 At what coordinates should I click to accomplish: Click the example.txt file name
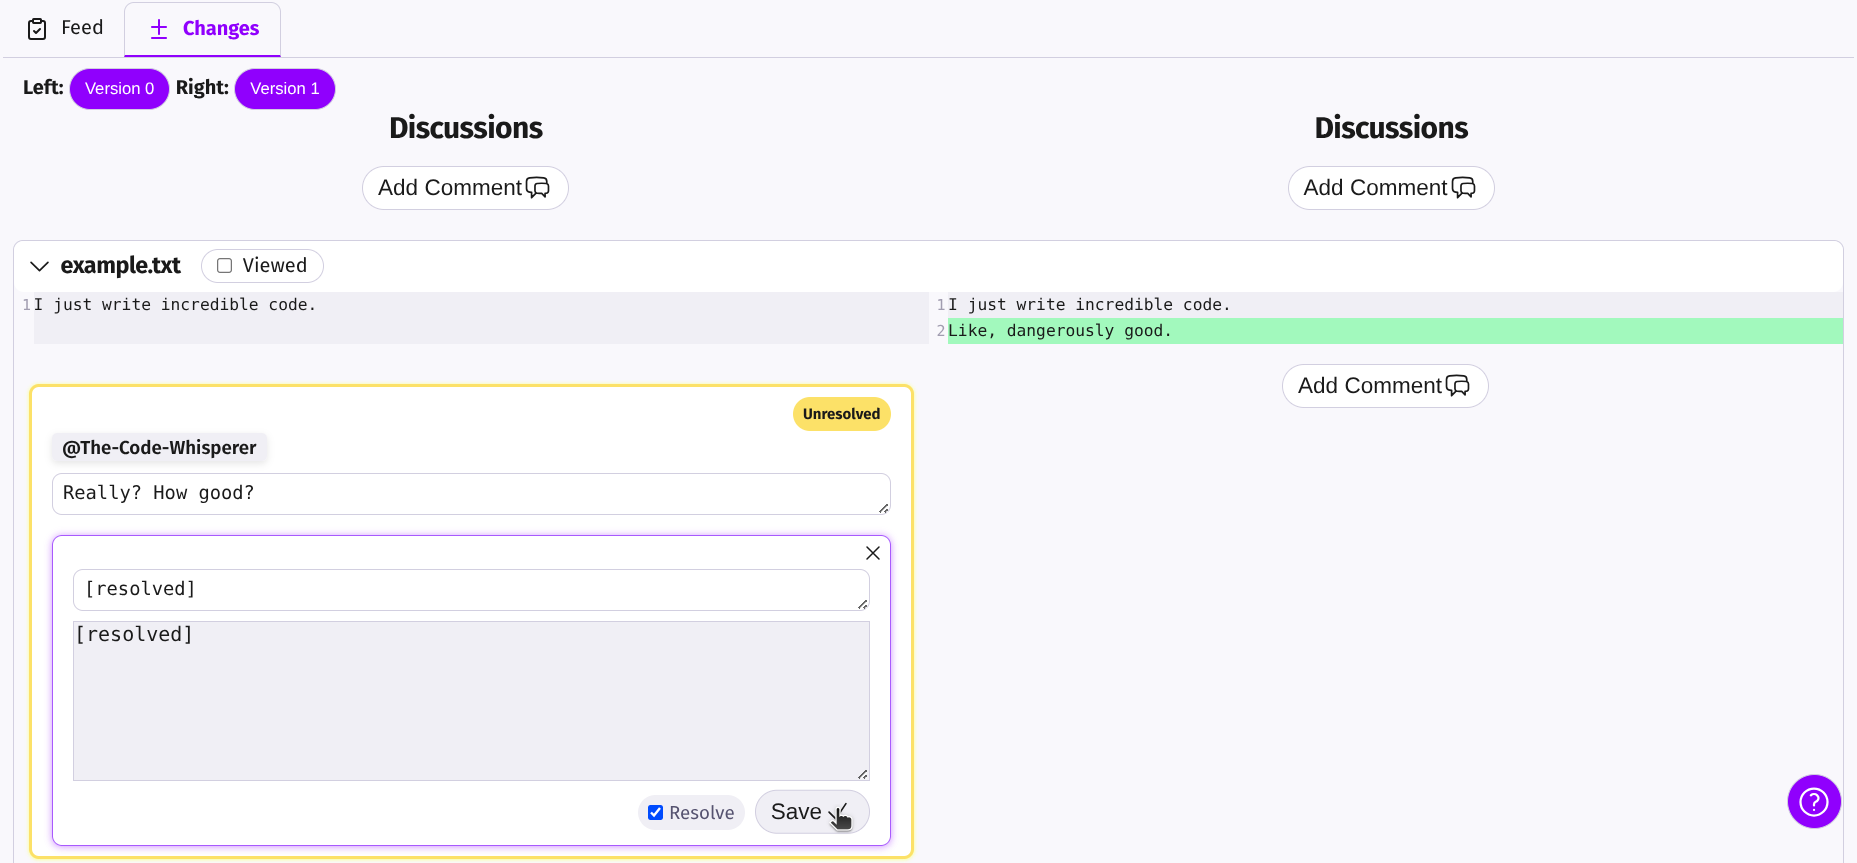pos(121,266)
